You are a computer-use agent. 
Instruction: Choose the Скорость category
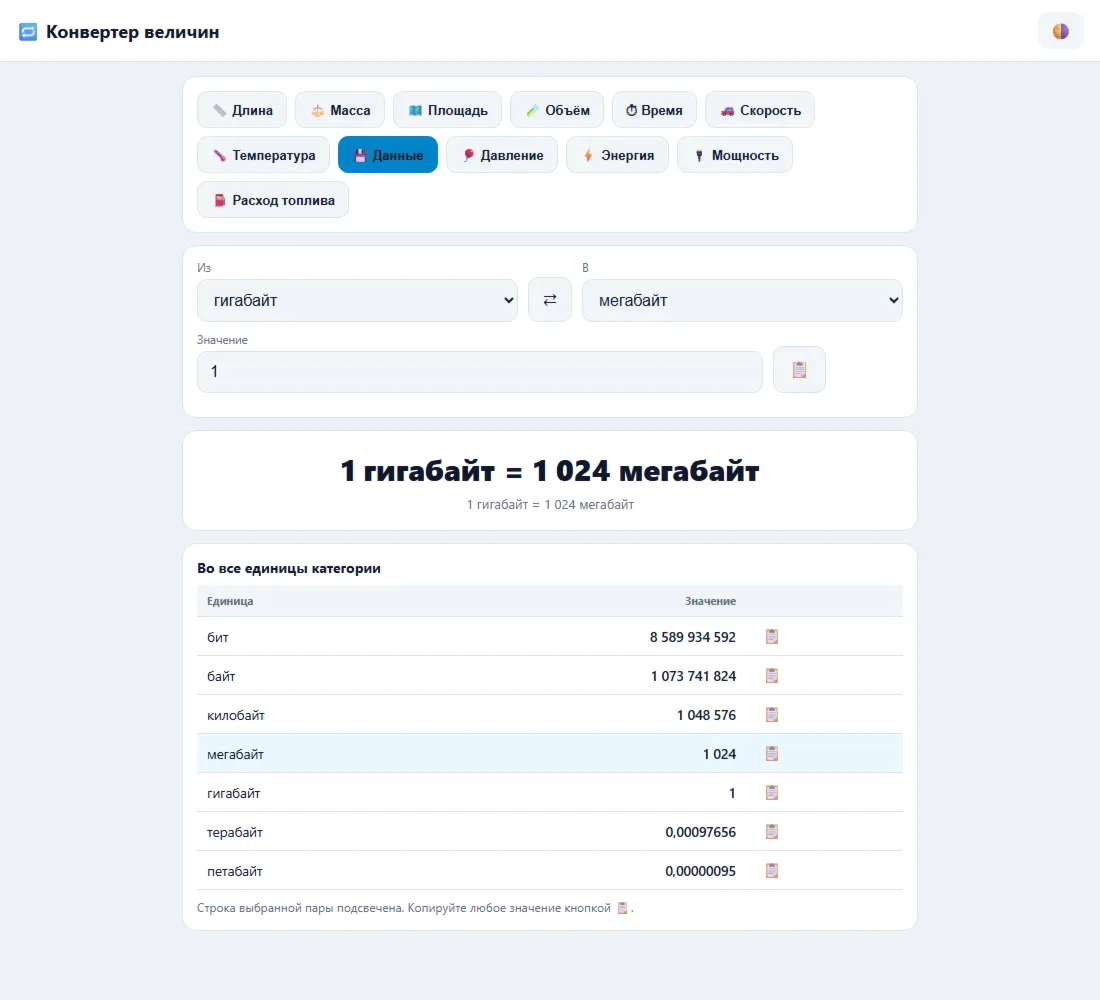(x=760, y=109)
